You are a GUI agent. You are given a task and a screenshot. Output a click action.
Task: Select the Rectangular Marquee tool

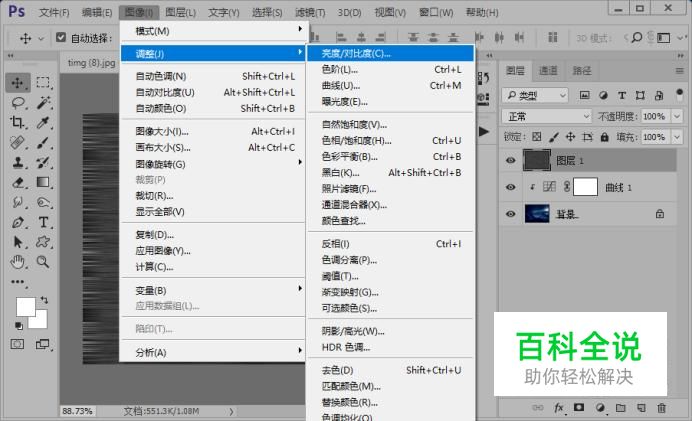pyautogui.click(x=43, y=83)
